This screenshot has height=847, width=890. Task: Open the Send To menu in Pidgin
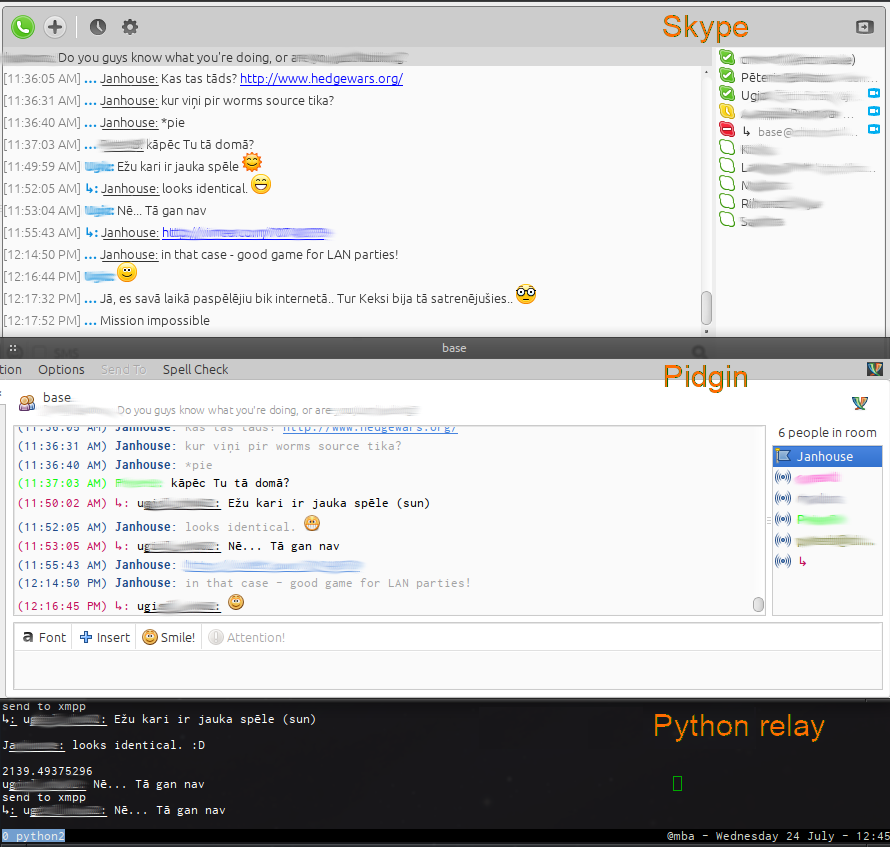pos(123,370)
